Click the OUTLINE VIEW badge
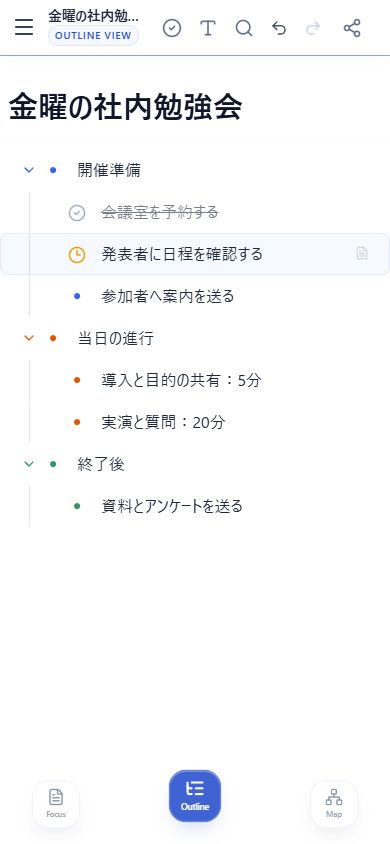 pos(93,36)
